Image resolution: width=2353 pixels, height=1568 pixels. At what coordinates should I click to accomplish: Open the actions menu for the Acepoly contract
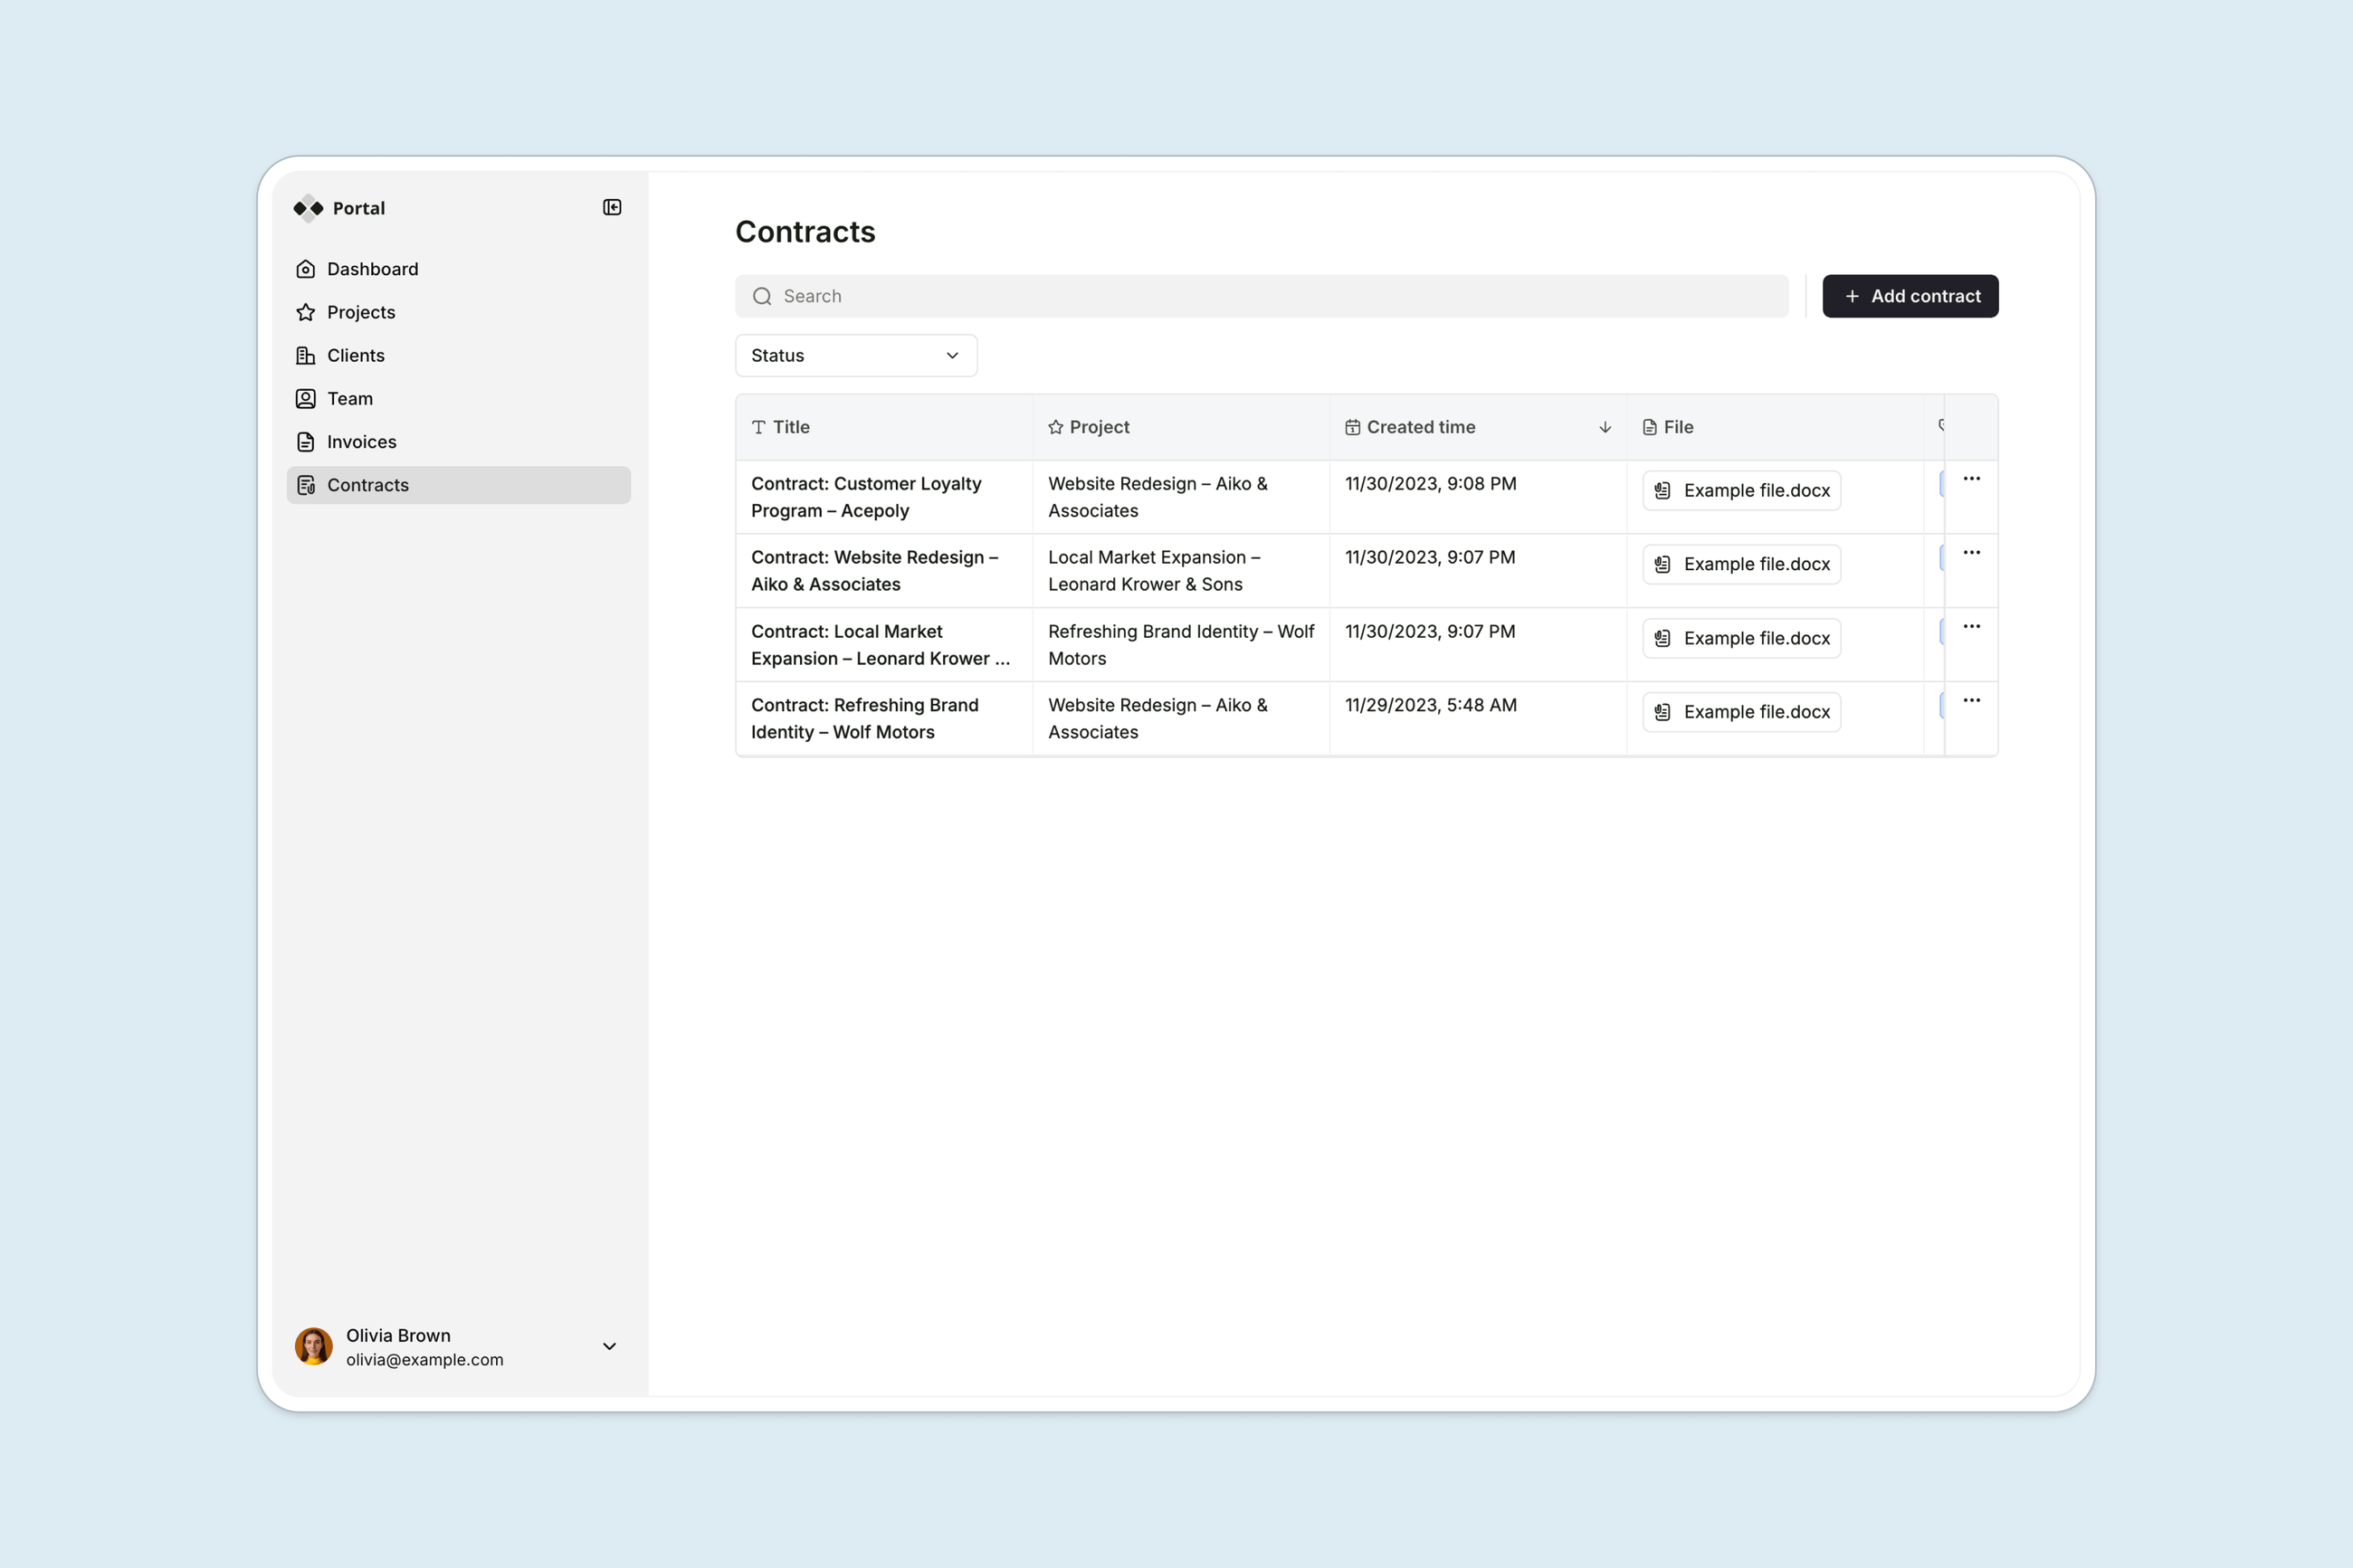point(1971,478)
